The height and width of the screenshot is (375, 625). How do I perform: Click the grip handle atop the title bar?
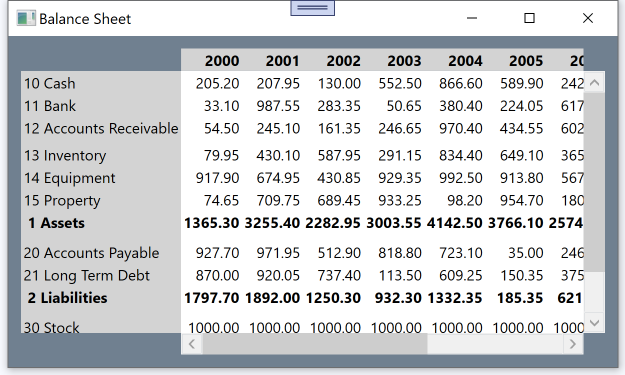click(x=312, y=8)
